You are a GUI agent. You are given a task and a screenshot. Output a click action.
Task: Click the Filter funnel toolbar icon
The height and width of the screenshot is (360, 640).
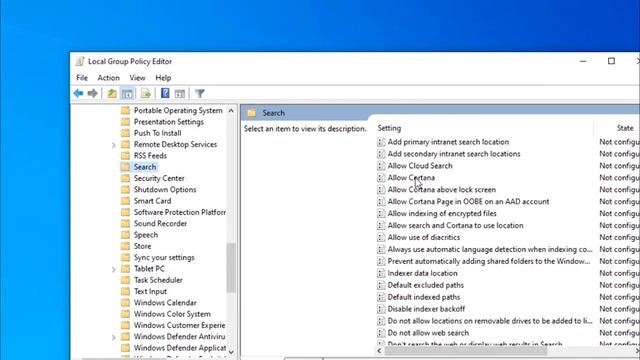[200, 93]
